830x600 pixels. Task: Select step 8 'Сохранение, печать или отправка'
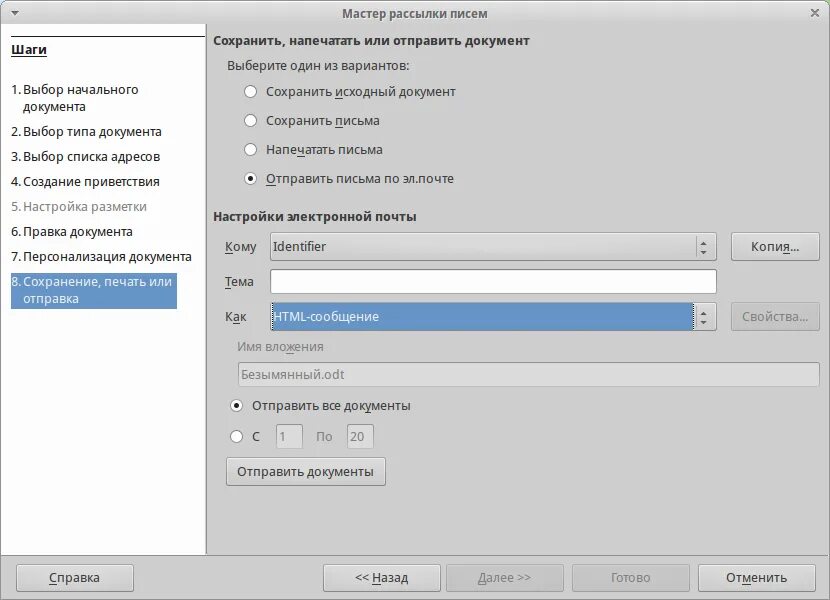(94, 290)
